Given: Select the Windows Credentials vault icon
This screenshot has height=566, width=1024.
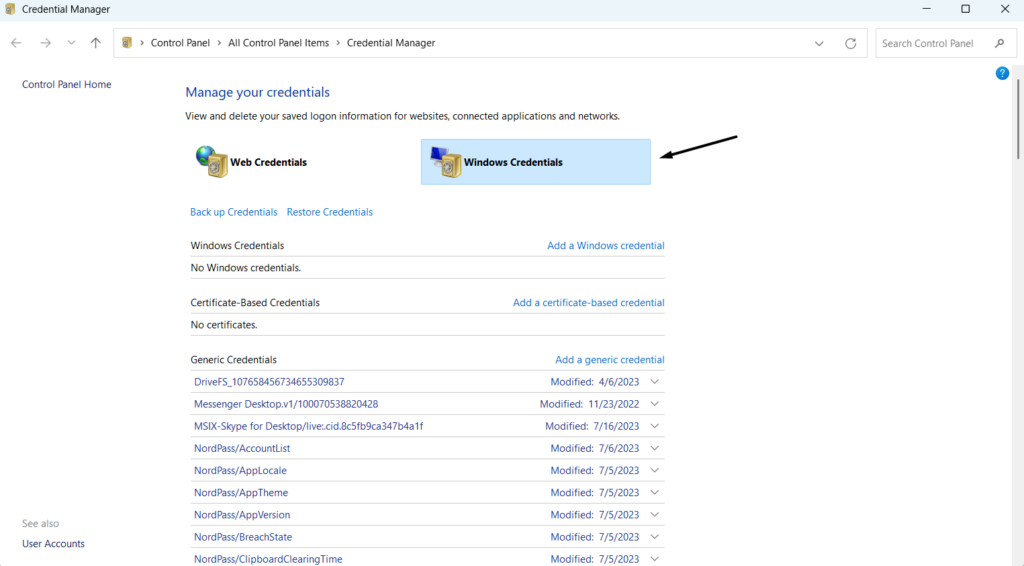Looking at the screenshot, I should (445, 162).
